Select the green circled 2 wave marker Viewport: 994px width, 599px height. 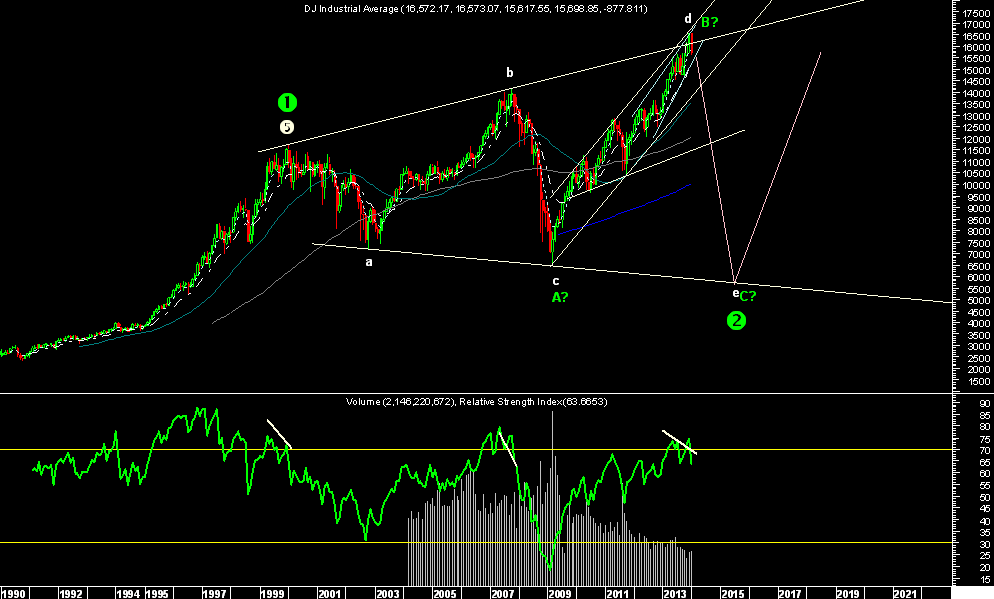point(736,321)
